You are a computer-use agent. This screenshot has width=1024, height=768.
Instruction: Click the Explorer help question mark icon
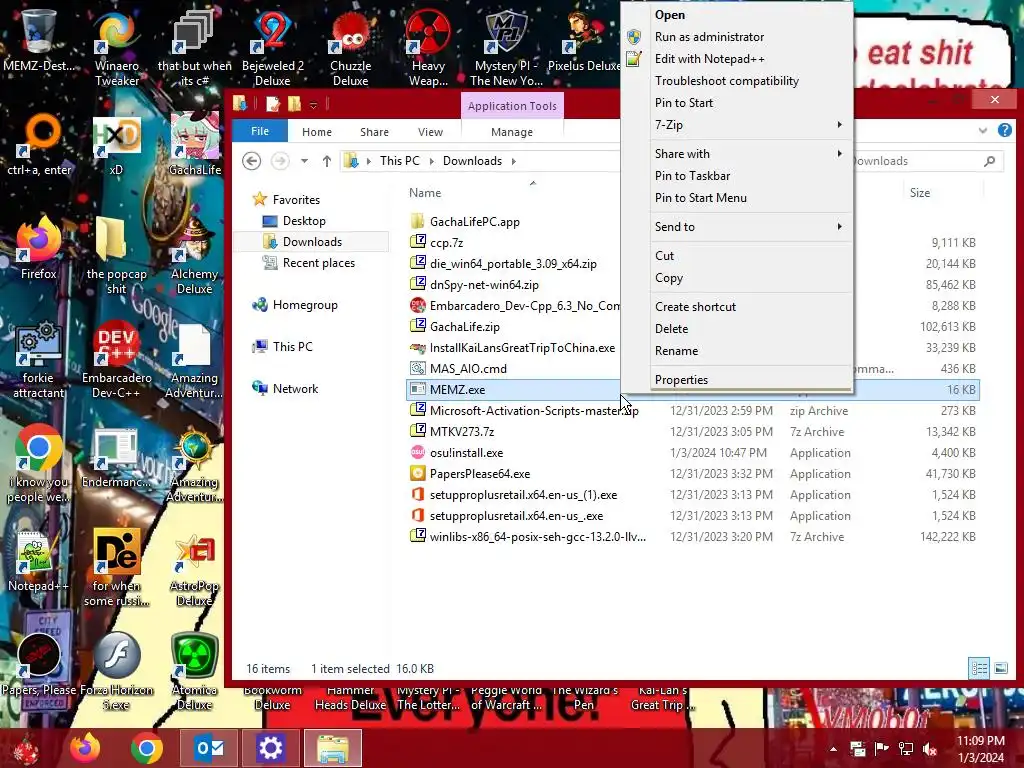[1004, 131]
